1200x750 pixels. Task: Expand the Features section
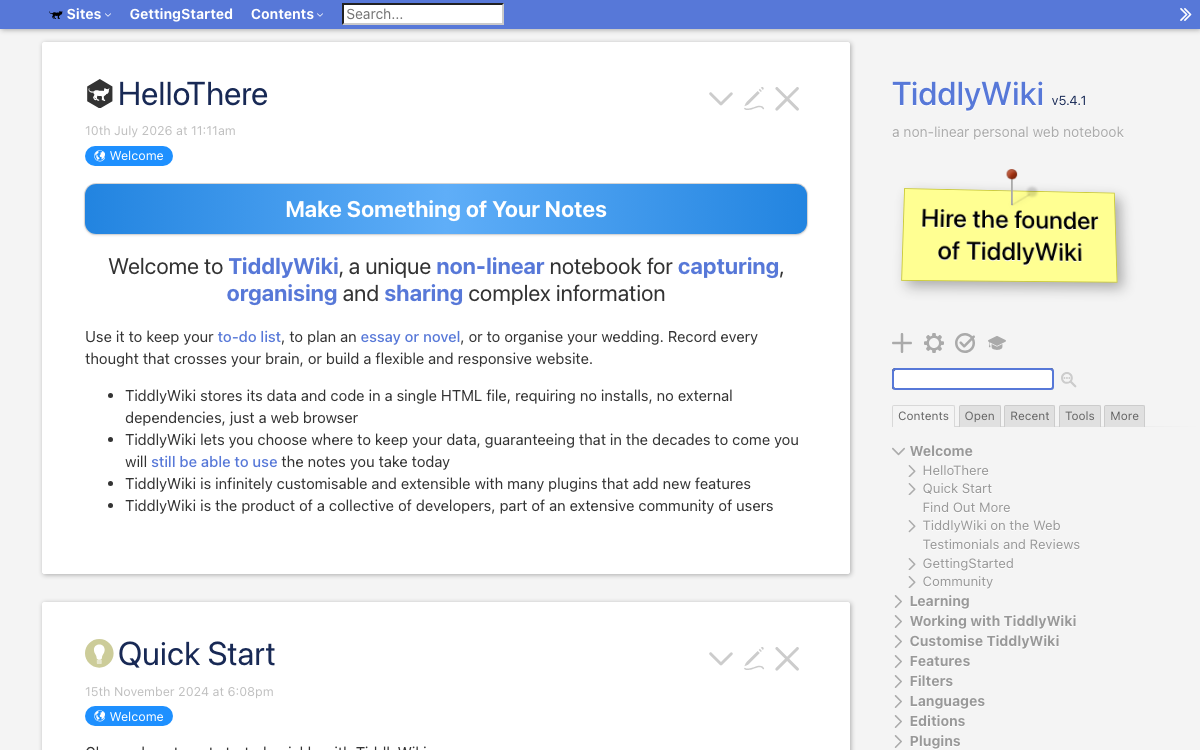point(899,661)
